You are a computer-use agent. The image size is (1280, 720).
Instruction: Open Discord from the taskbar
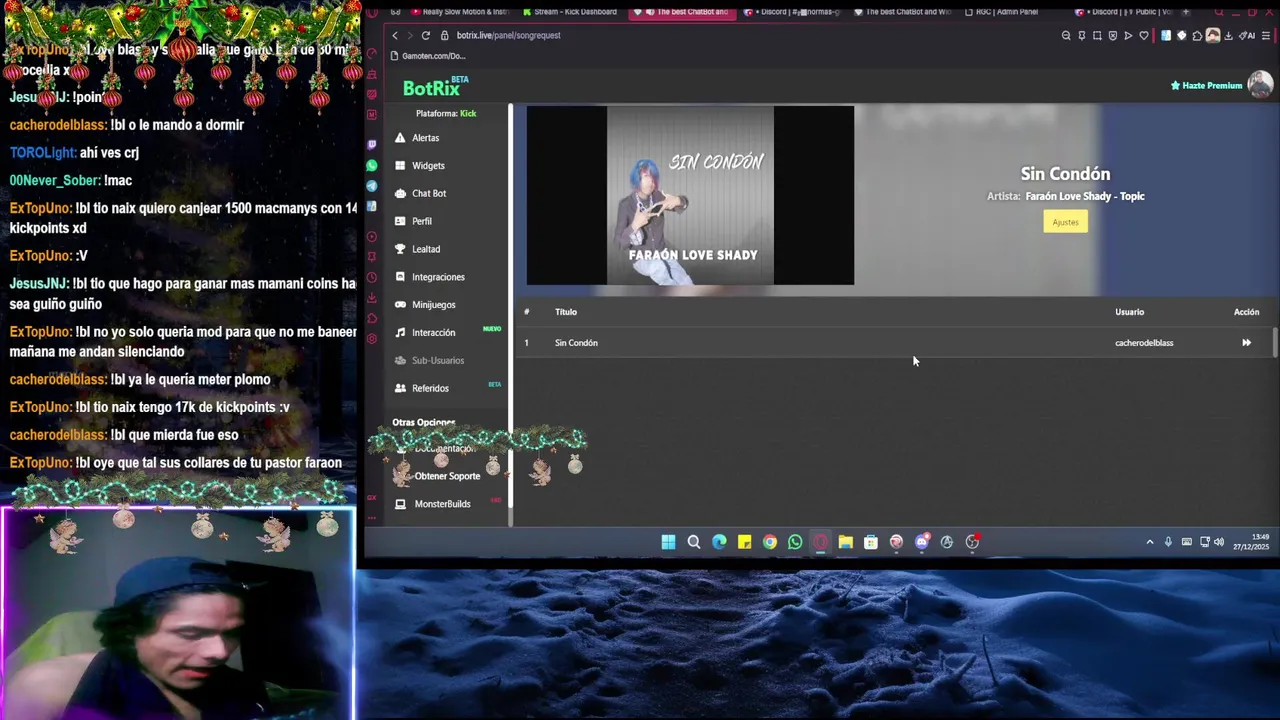coord(922,542)
